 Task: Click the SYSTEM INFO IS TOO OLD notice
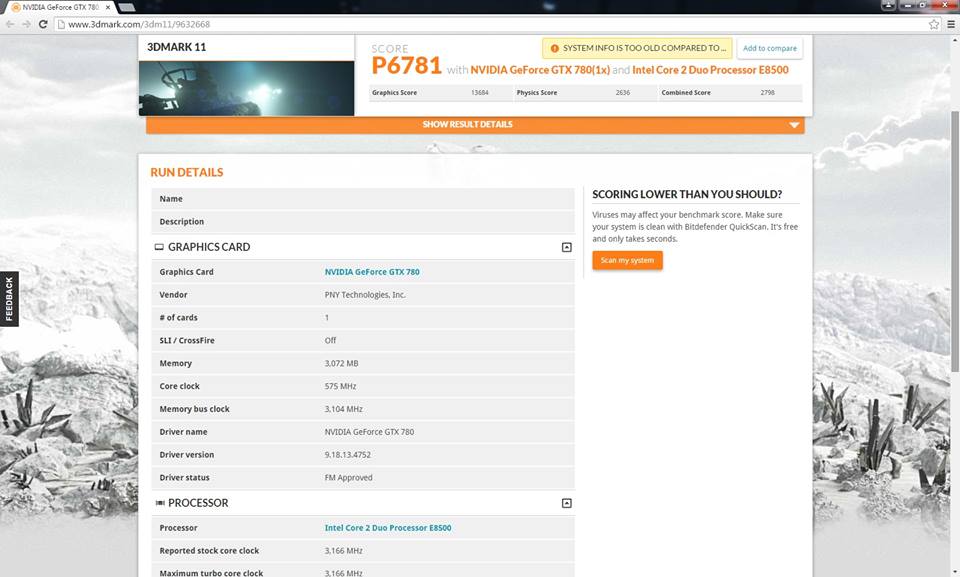click(637, 48)
